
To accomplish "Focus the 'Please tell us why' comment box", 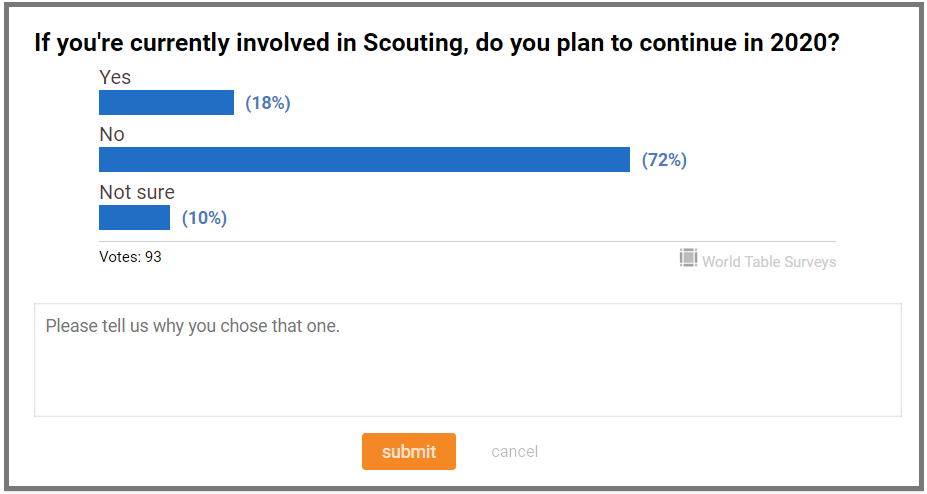I will click(x=468, y=360).
